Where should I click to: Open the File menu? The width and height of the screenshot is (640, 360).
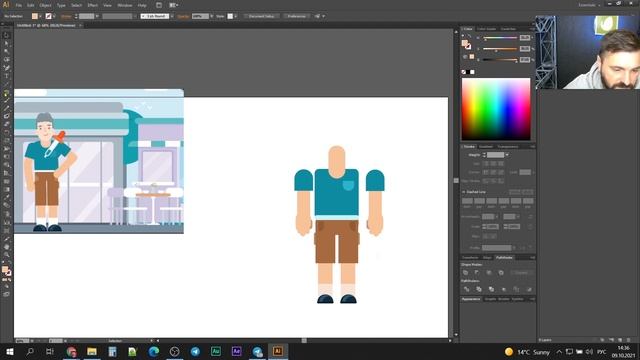coord(19,5)
